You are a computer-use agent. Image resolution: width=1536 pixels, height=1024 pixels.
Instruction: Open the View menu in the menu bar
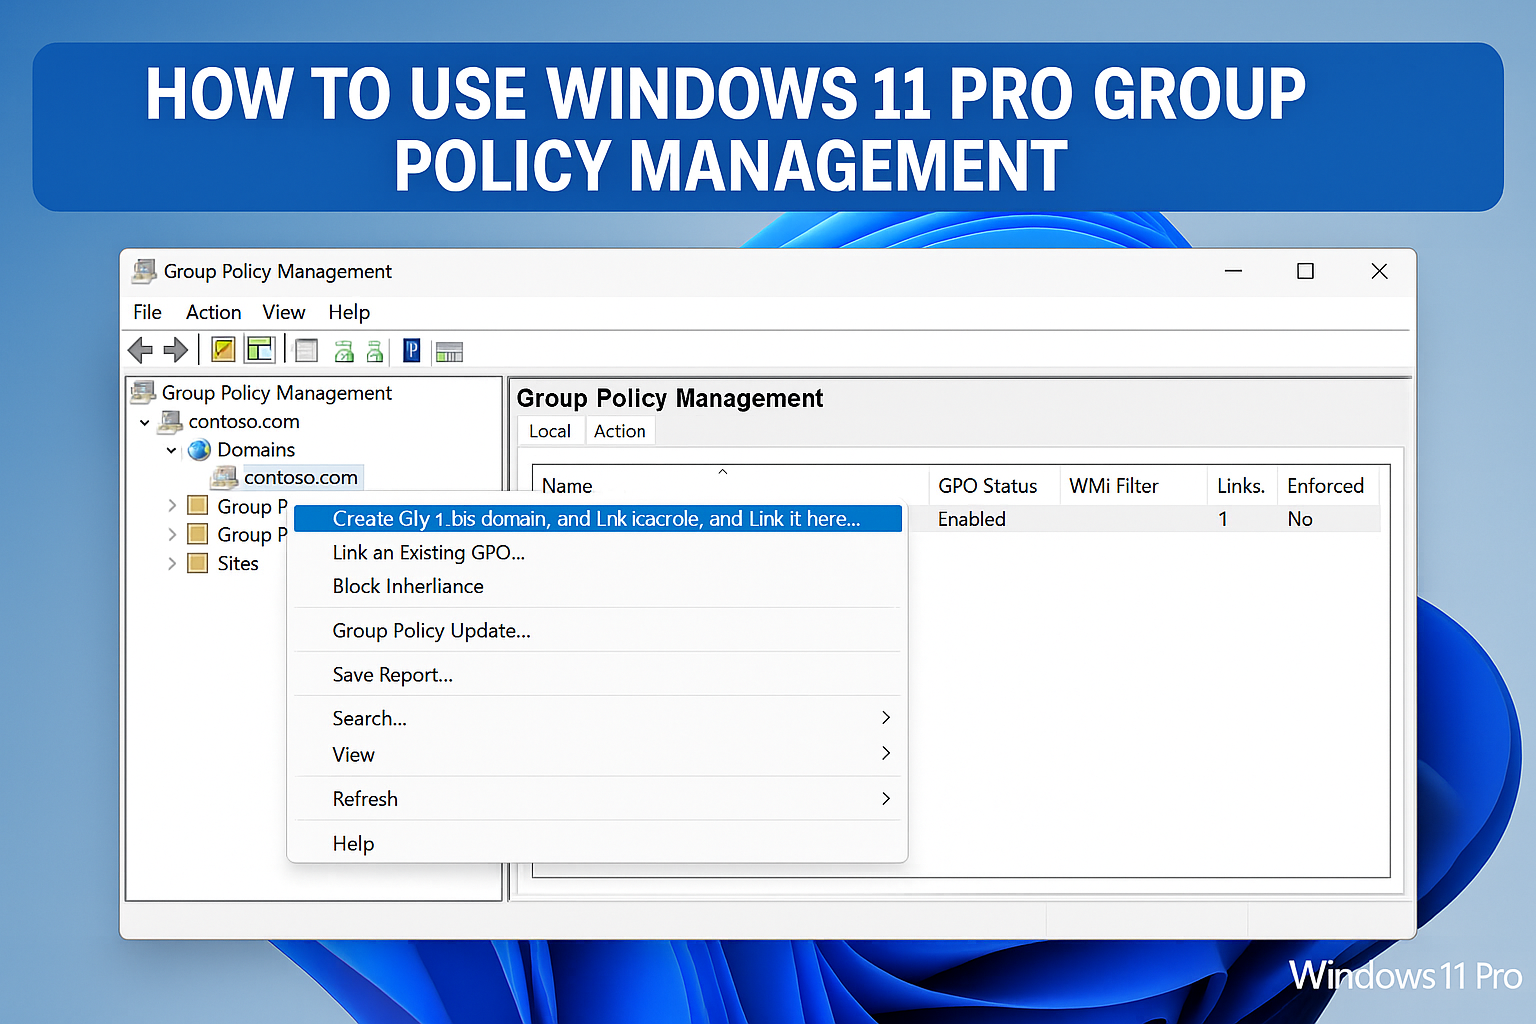[284, 312]
